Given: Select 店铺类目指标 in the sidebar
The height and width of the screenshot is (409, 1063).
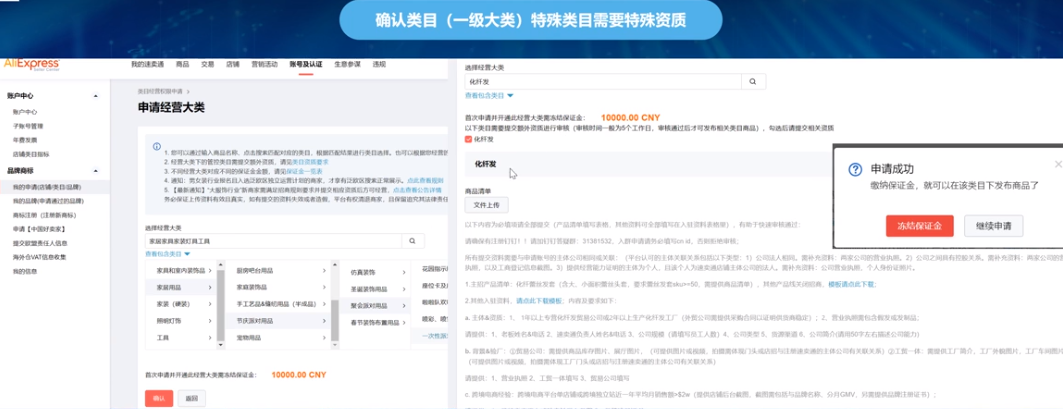Looking at the screenshot, I should [31, 155].
